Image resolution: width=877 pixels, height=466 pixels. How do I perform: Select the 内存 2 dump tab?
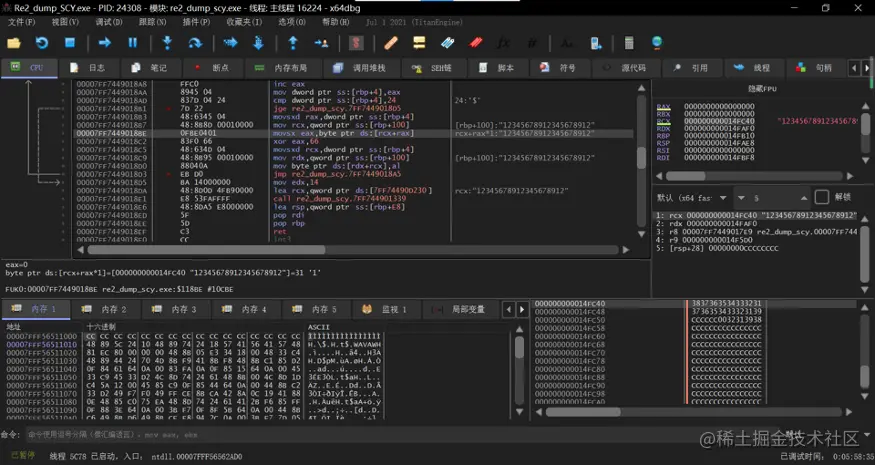[x=104, y=309]
